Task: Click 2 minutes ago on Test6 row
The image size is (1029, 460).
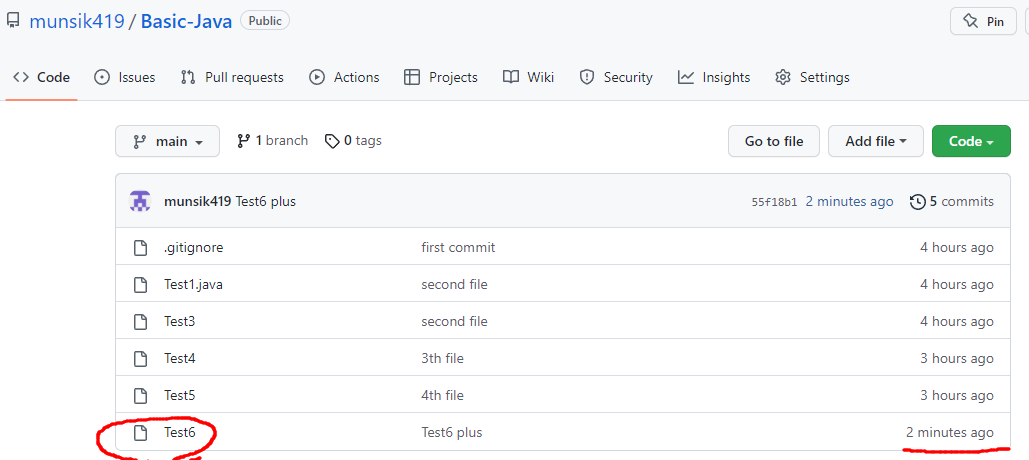Action: click(x=950, y=432)
